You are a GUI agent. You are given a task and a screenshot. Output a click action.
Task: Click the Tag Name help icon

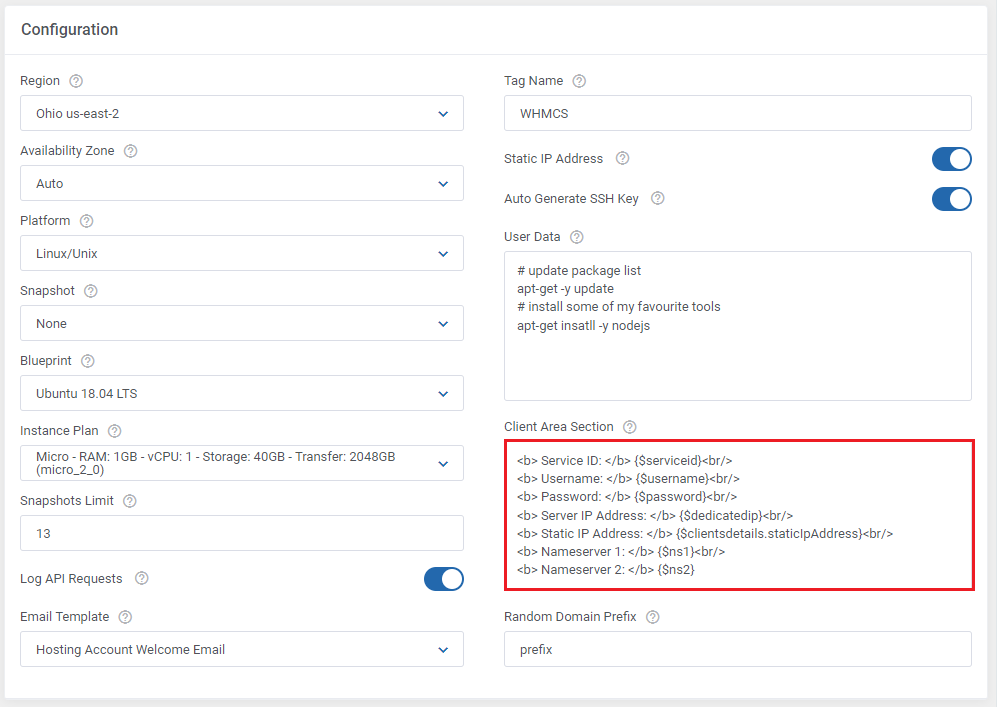pos(579,81)
